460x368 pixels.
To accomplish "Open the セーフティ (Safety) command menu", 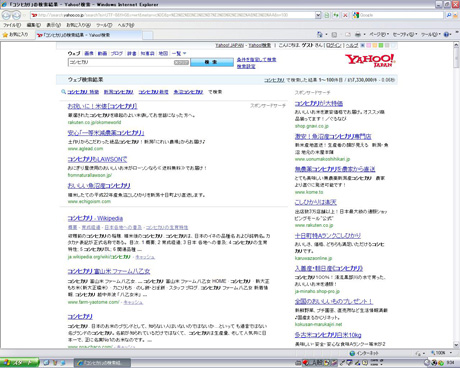I will 405,34.
